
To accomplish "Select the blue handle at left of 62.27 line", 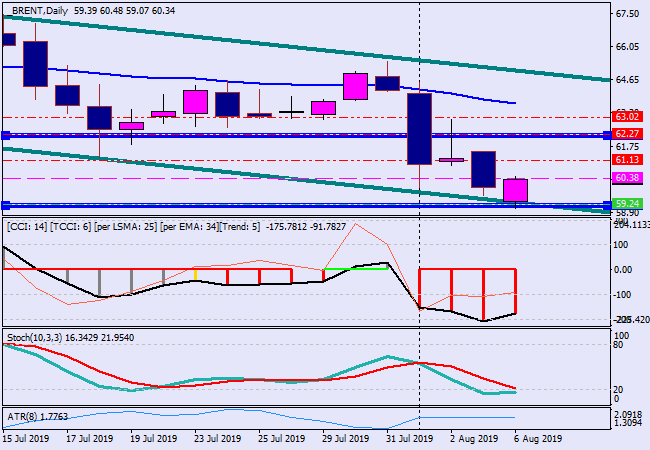I will (x=5, y=134).
